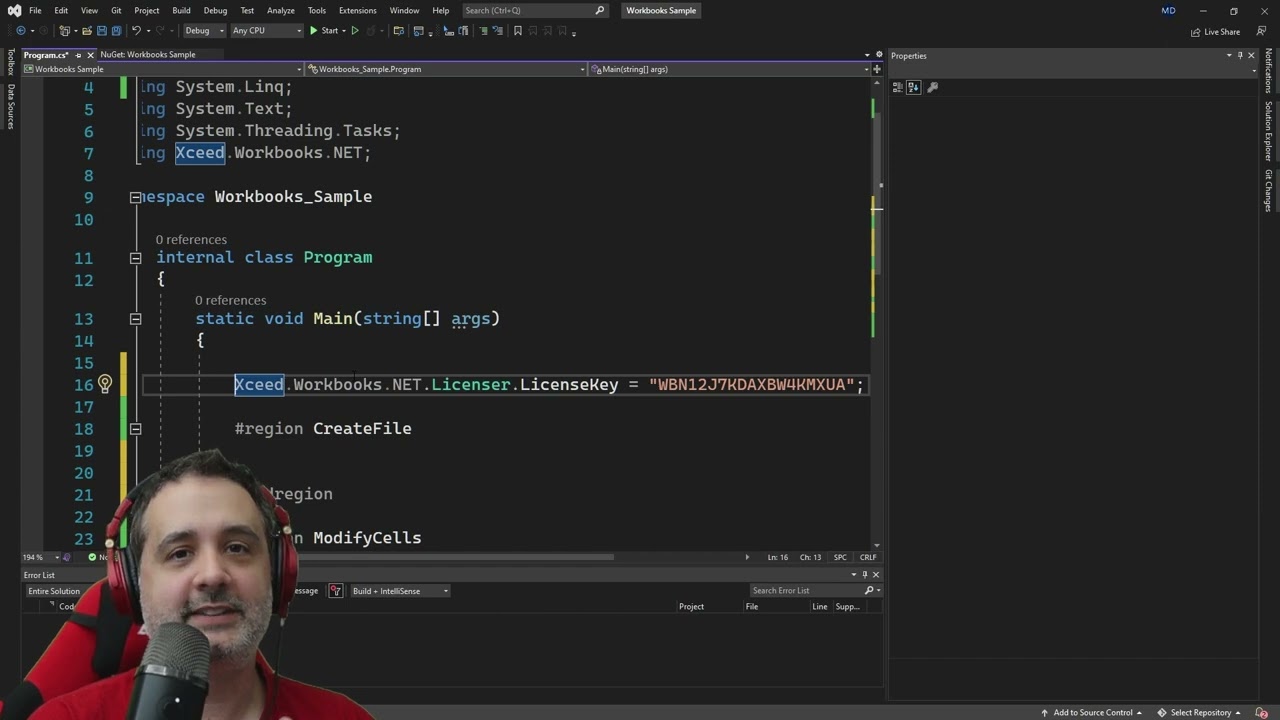Open the Workbooks_Sample.Program type dropdown
Image resolution: width=1280 pixels, height=720 pixels.
(446, 69)
